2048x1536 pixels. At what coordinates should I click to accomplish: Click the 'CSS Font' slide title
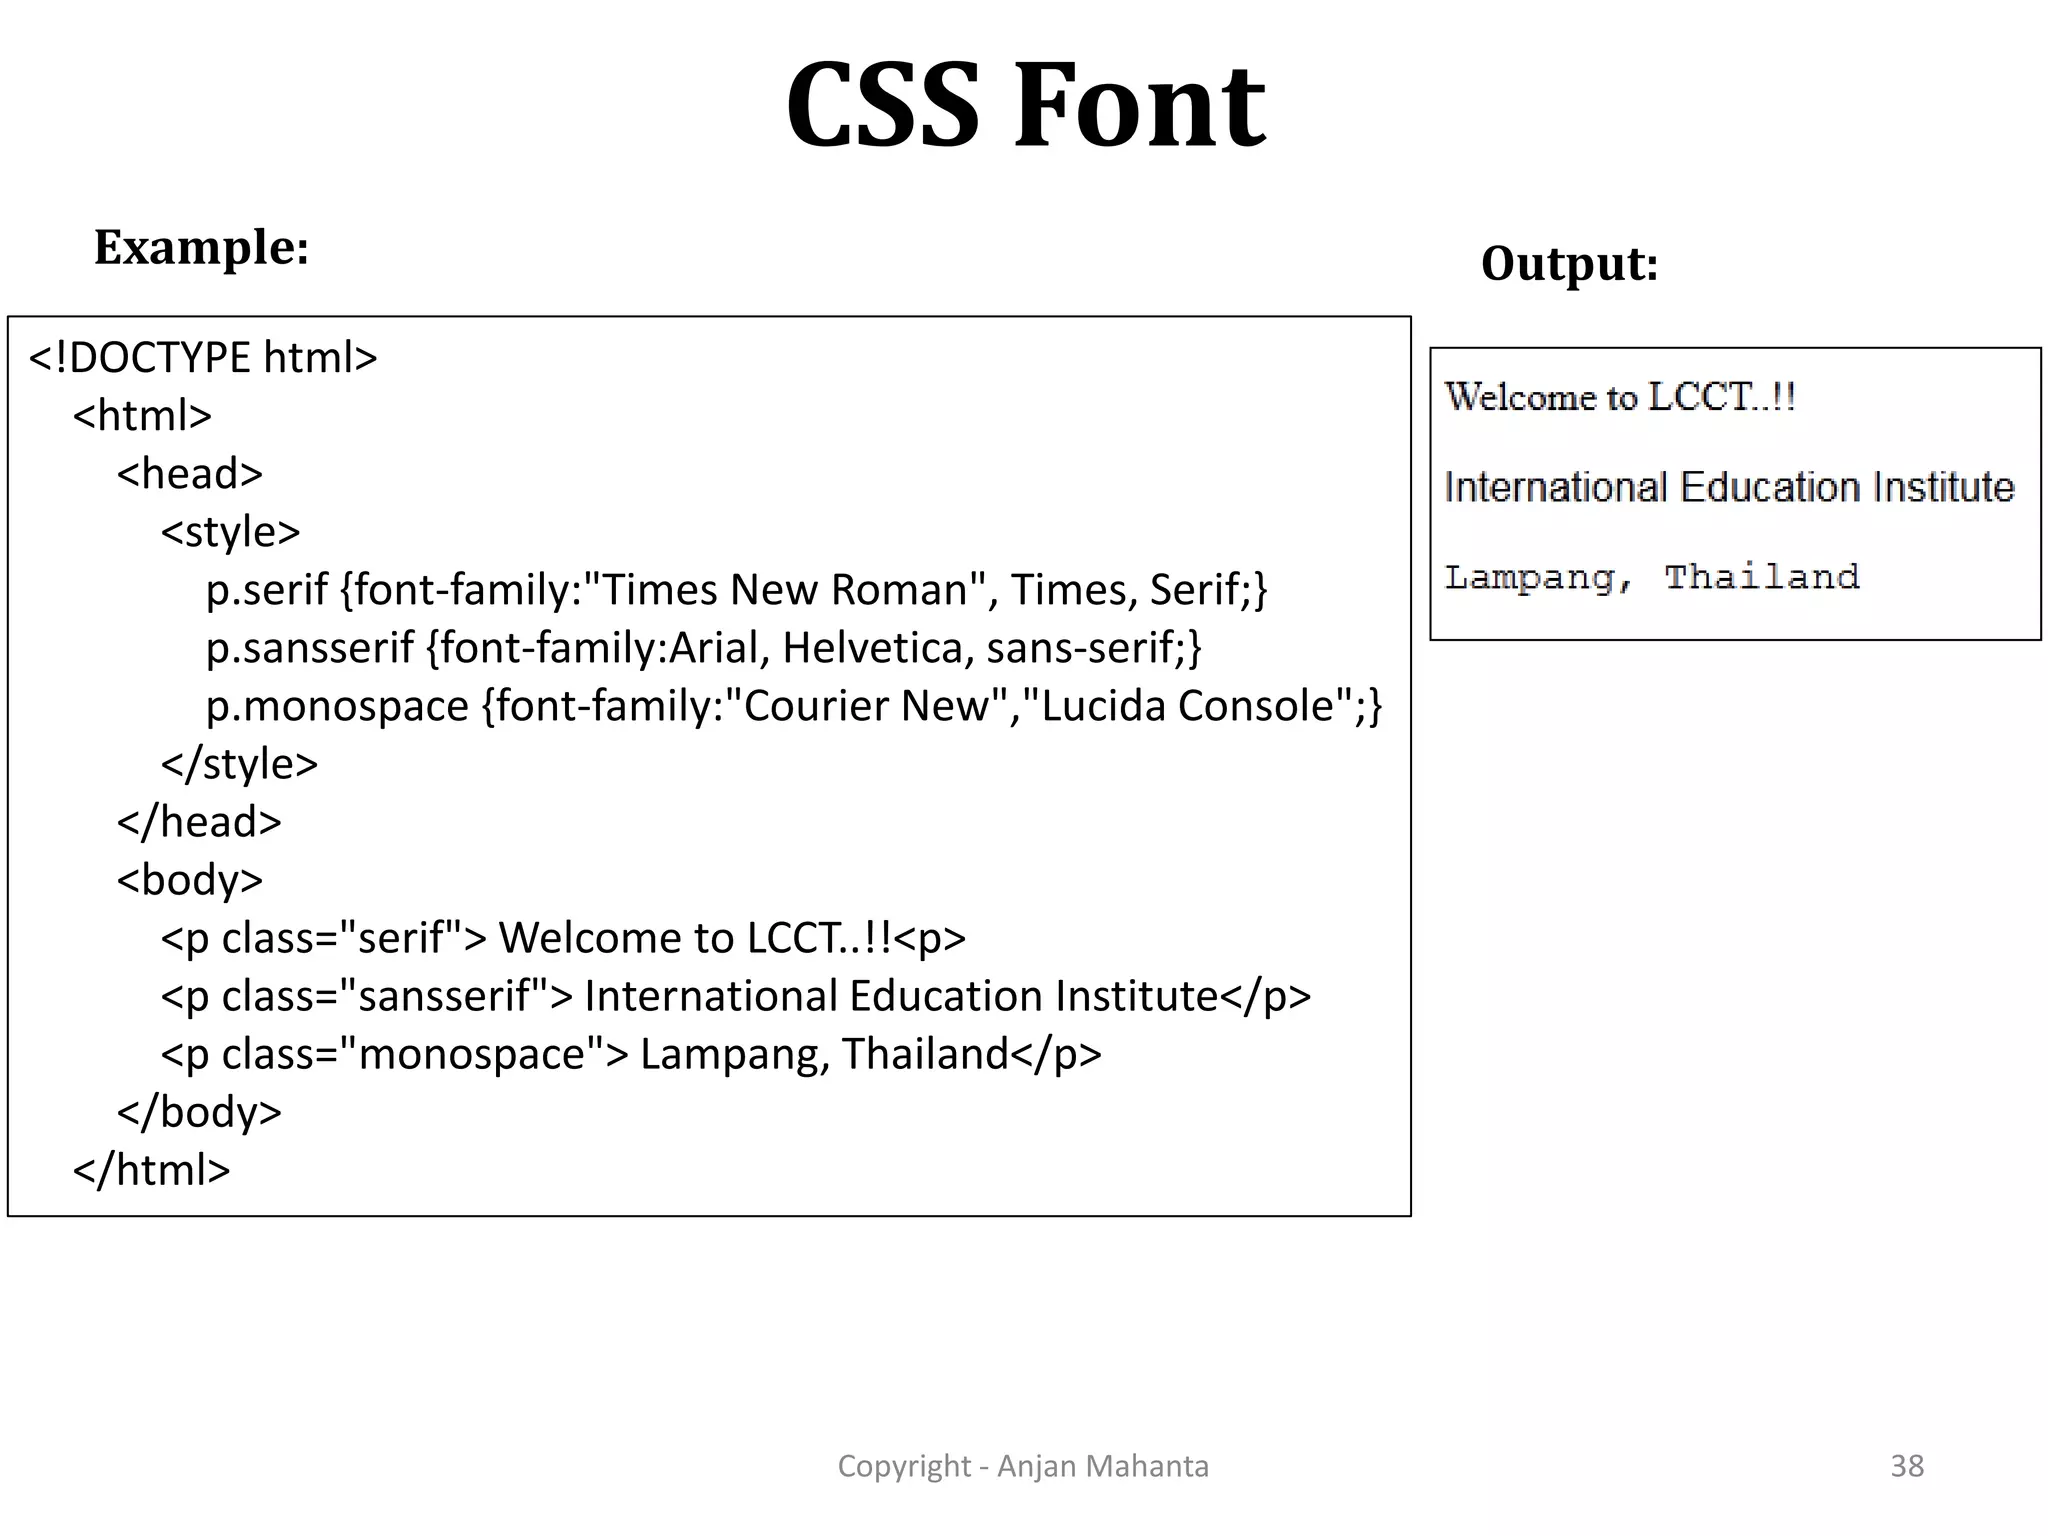coord(1025,105)
